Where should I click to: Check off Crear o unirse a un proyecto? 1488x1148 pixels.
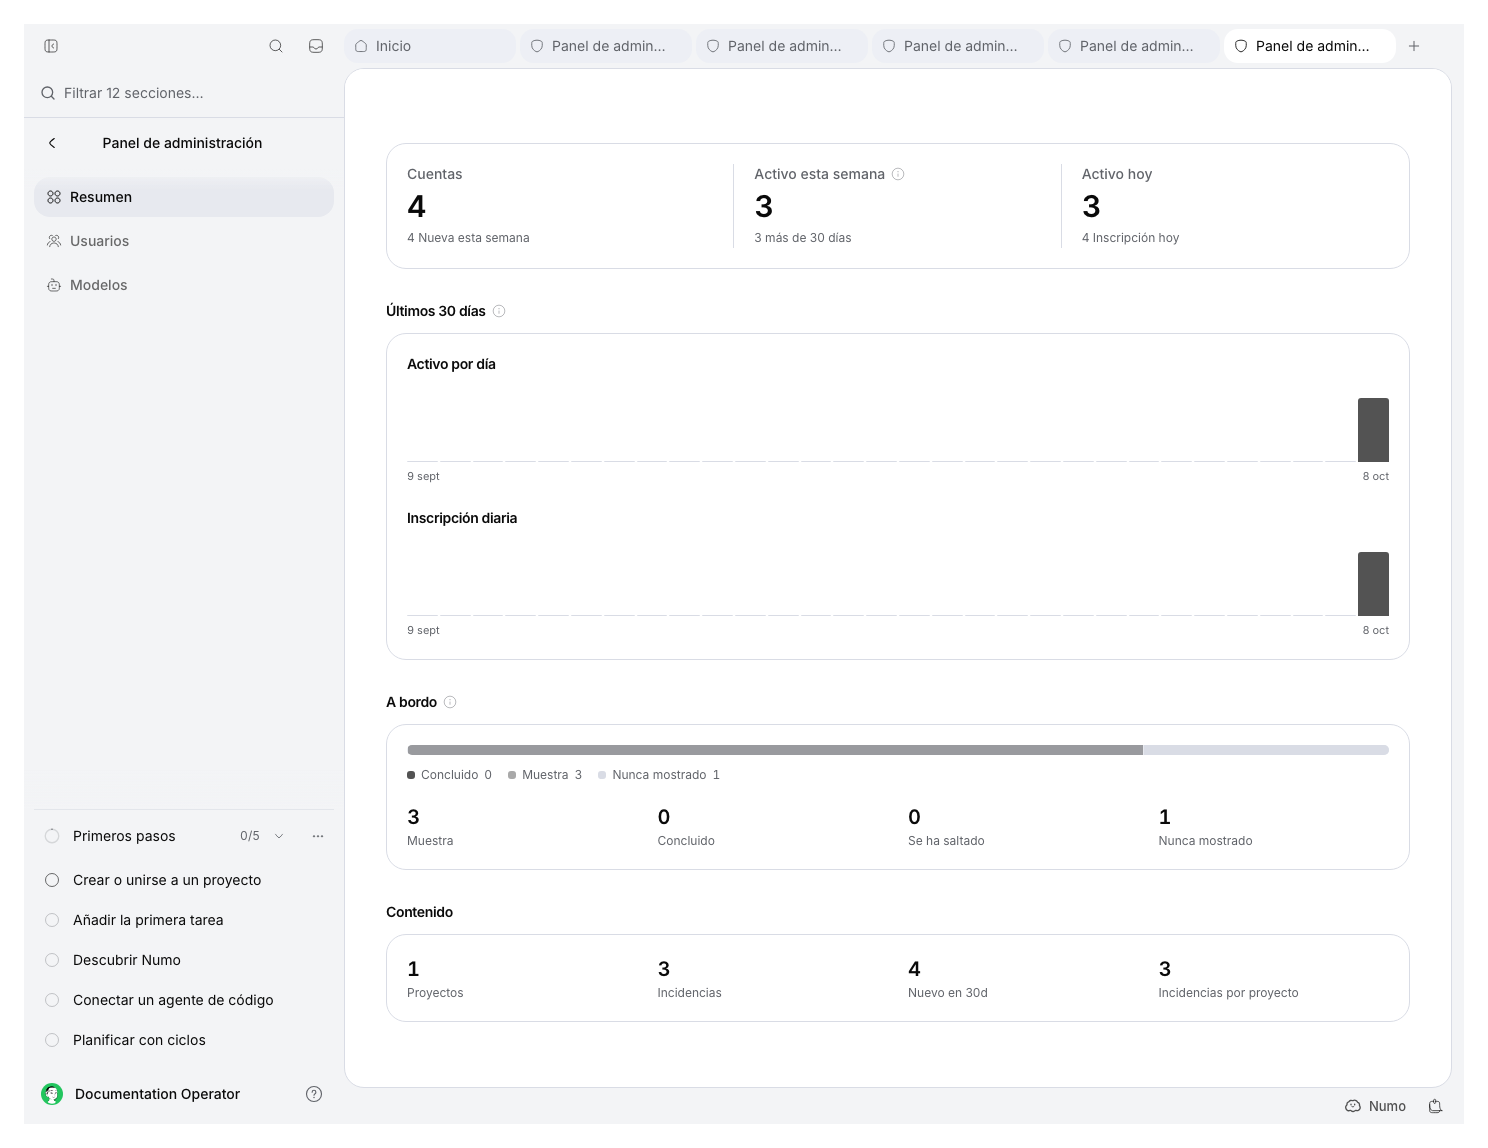coord(52,880)
